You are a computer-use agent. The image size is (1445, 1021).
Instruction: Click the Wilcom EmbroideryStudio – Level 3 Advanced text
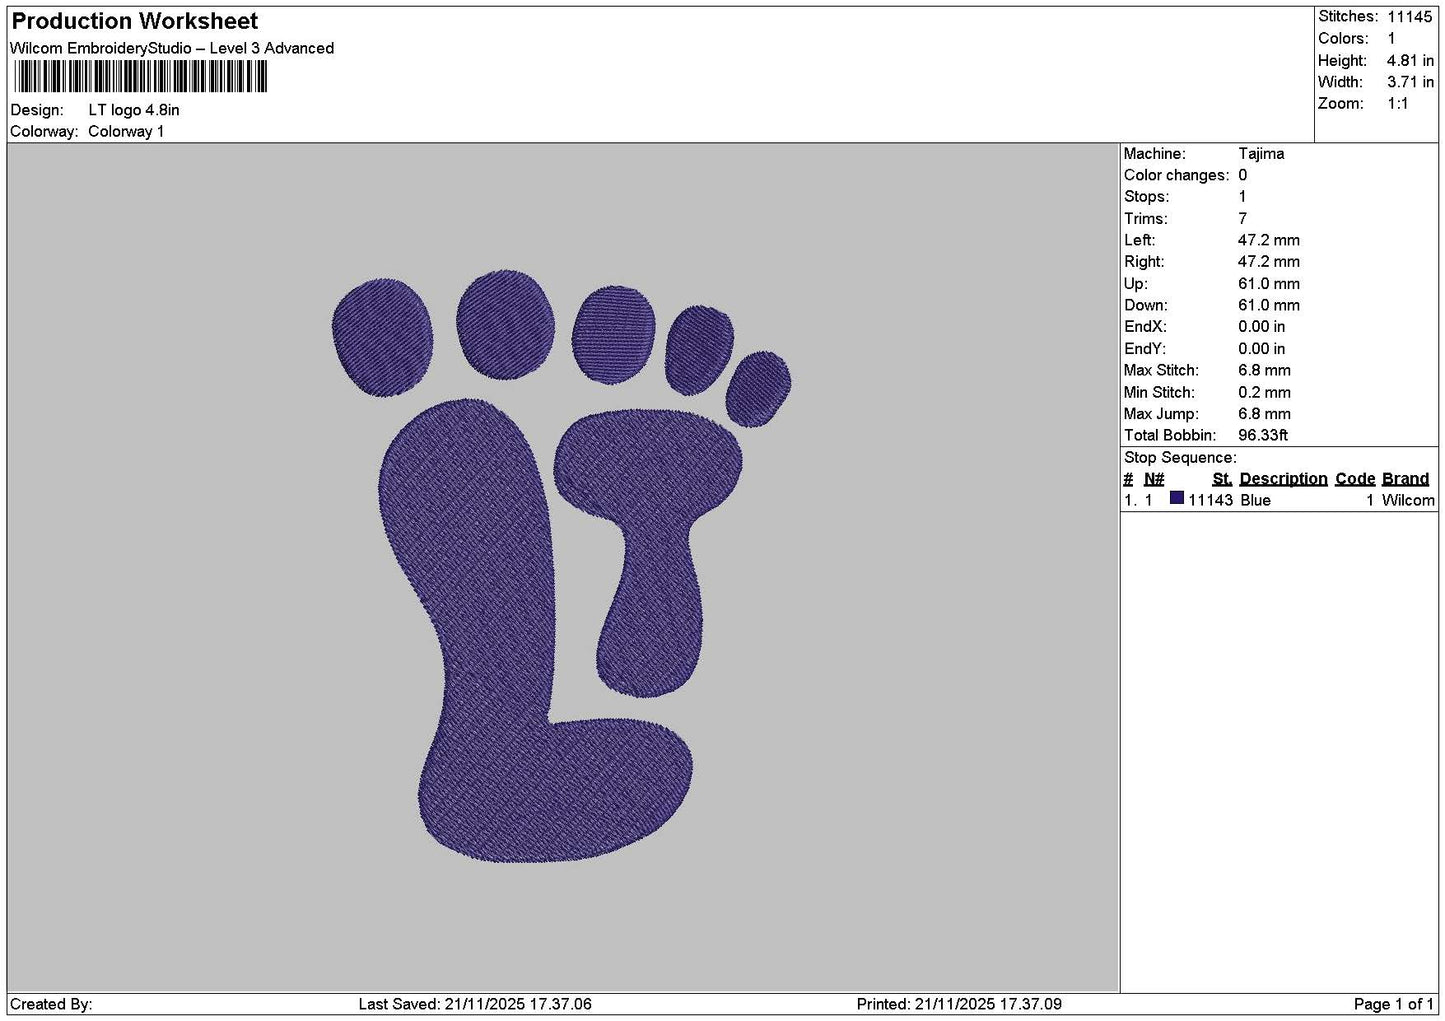pyautogui.click(x=172, y=48)
